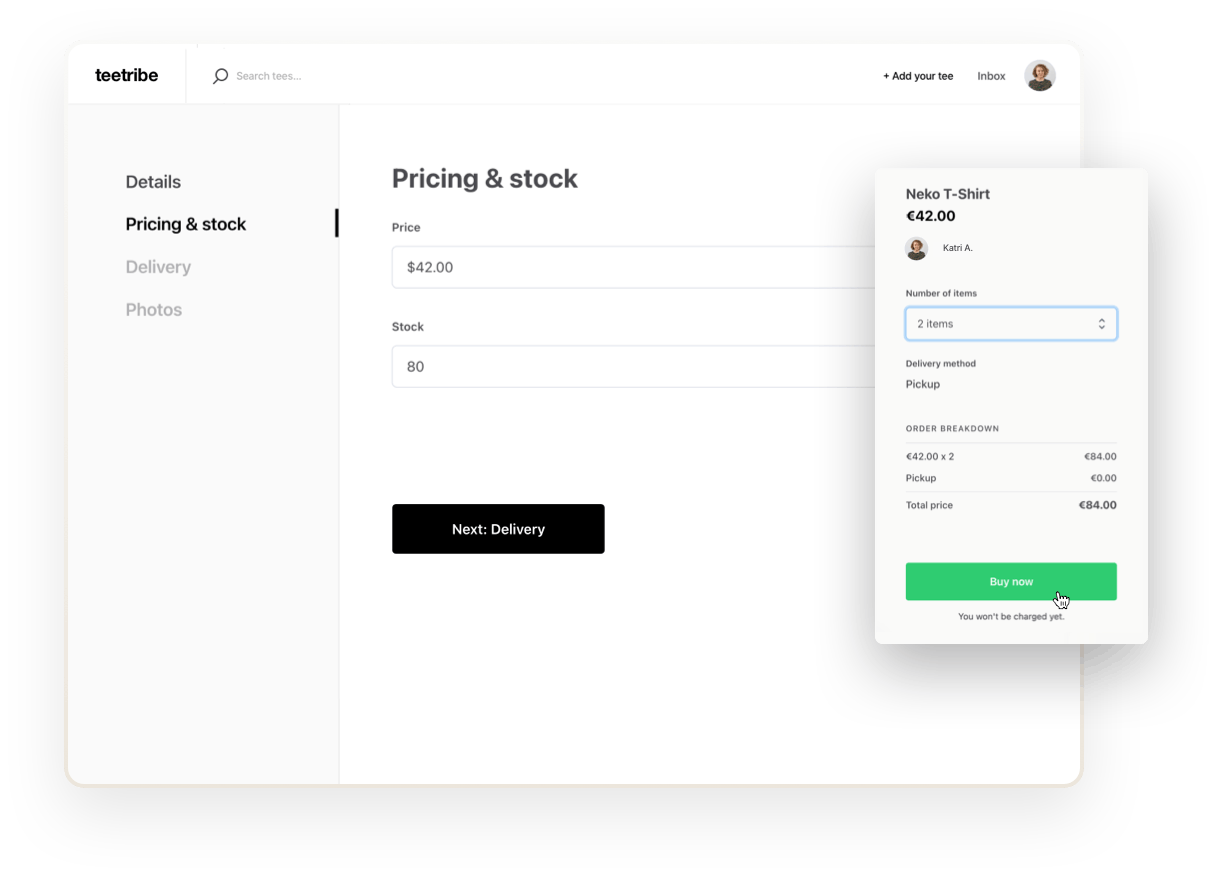Image resolution: width=1212 pixels, height=876 pixels.
Task: Click the Pickup delivery method text
Action: coord(923,384)
